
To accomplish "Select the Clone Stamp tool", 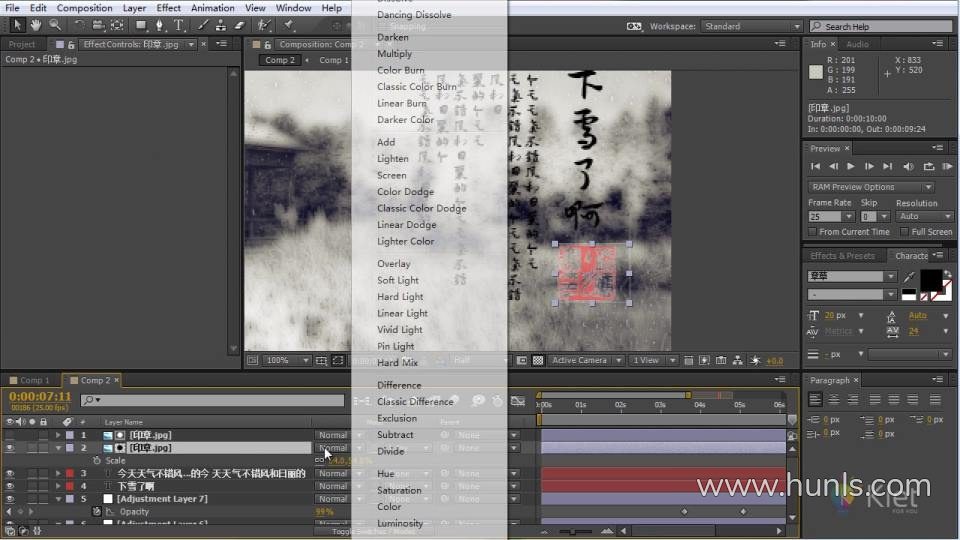I will (220, 25).
